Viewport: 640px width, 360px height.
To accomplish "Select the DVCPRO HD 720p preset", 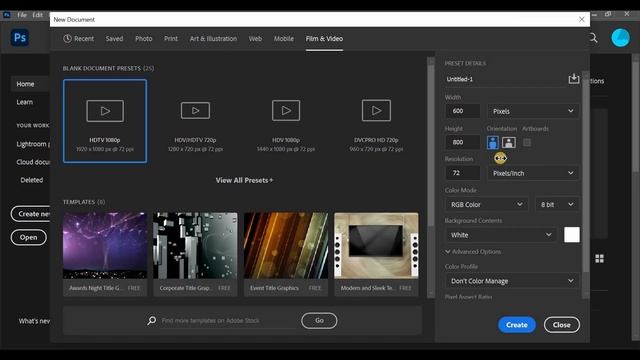I will point(376,121).
